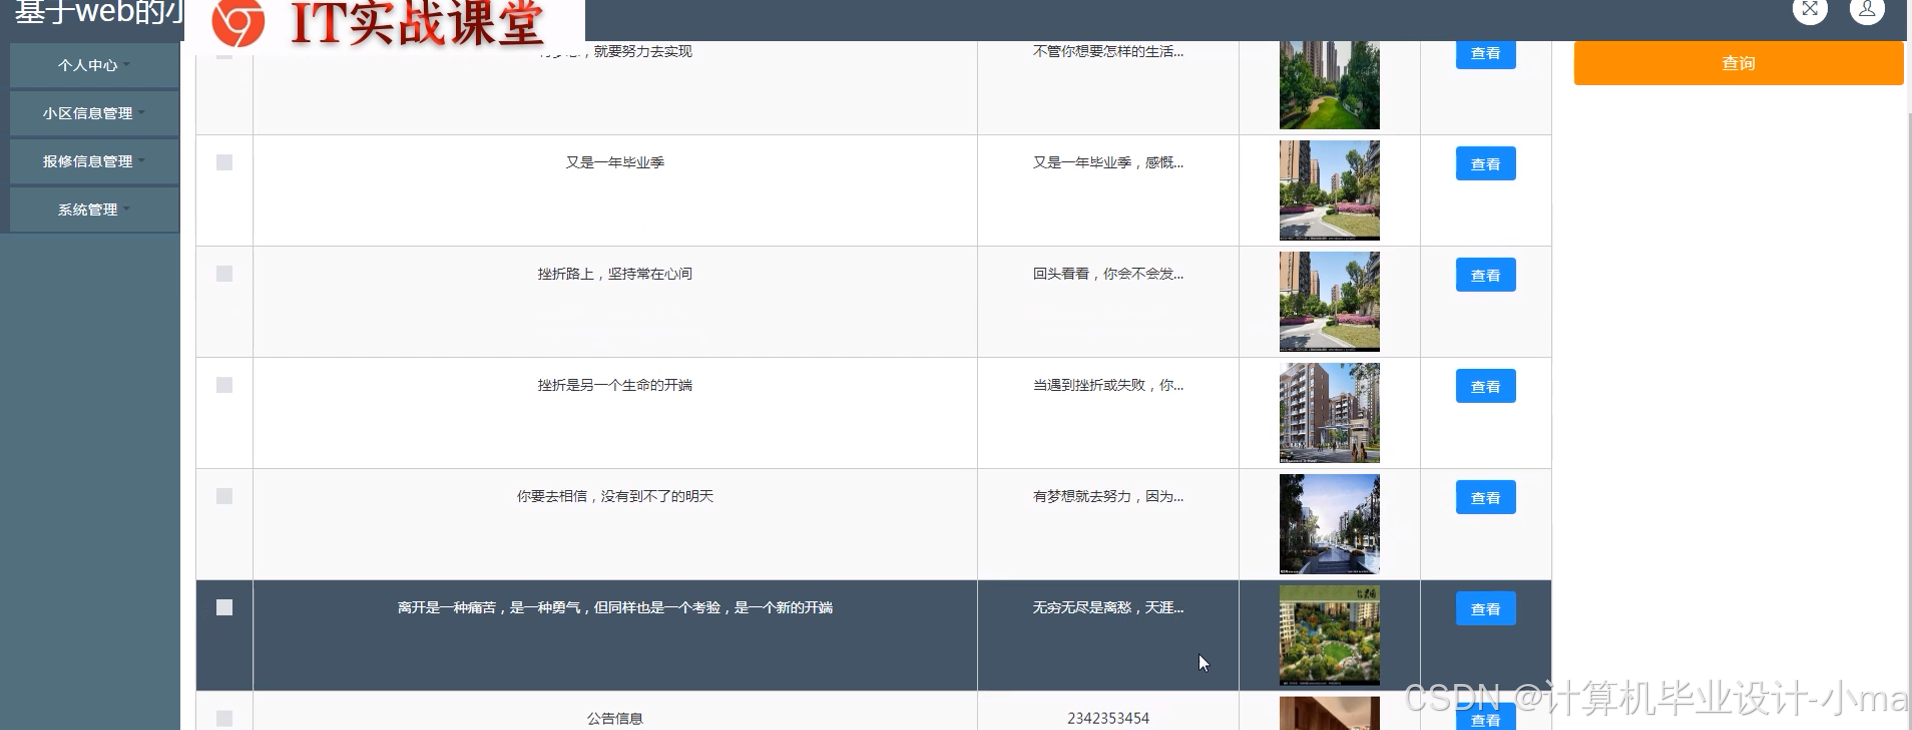Open the building thumbnail for 挫折是另一个生命的开端
The width and height of the screenshot is (1912, 730).
tap(1329, 412)
